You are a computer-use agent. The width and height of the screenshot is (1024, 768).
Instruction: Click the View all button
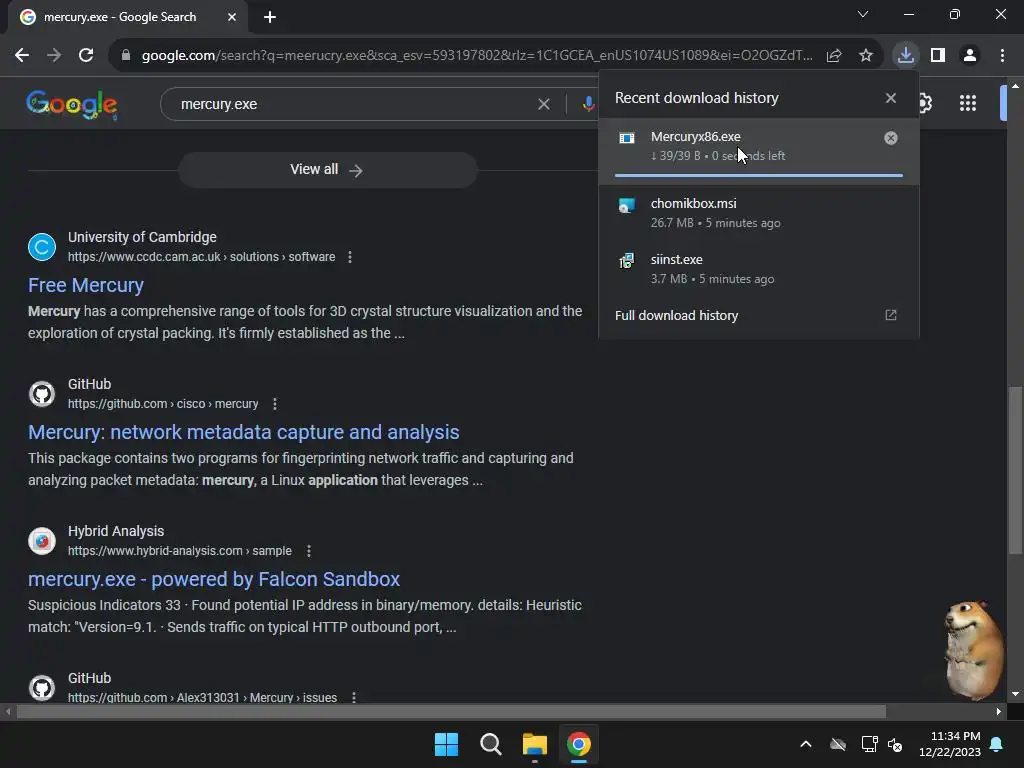click(327, 170)
